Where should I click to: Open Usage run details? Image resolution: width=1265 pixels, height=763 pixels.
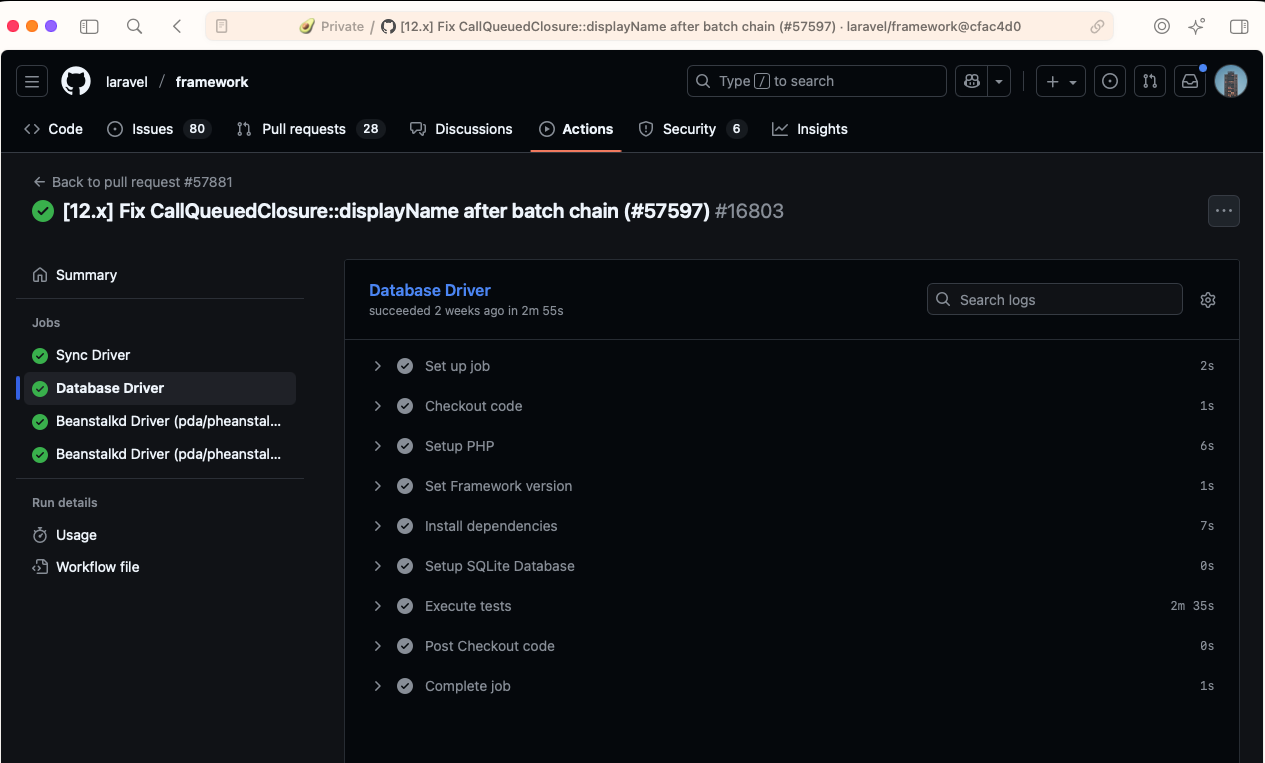(160, 535)
